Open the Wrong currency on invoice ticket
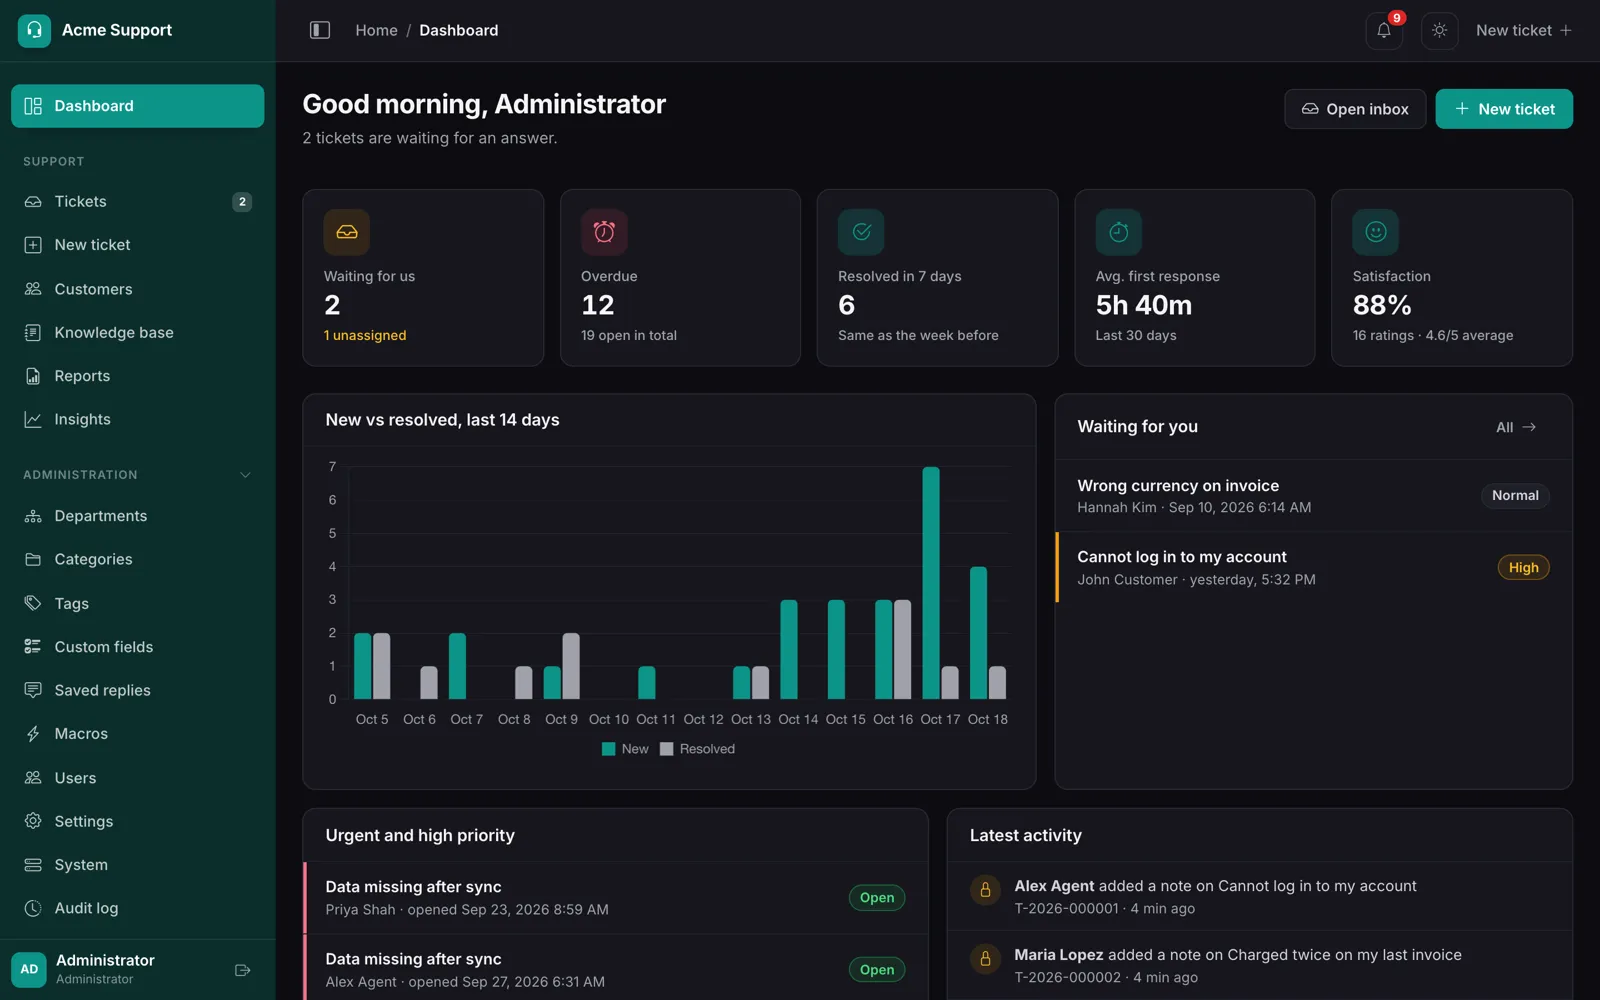Image resolution: width=1600 pixels, height=1000 pixels. pos(1313,496)
